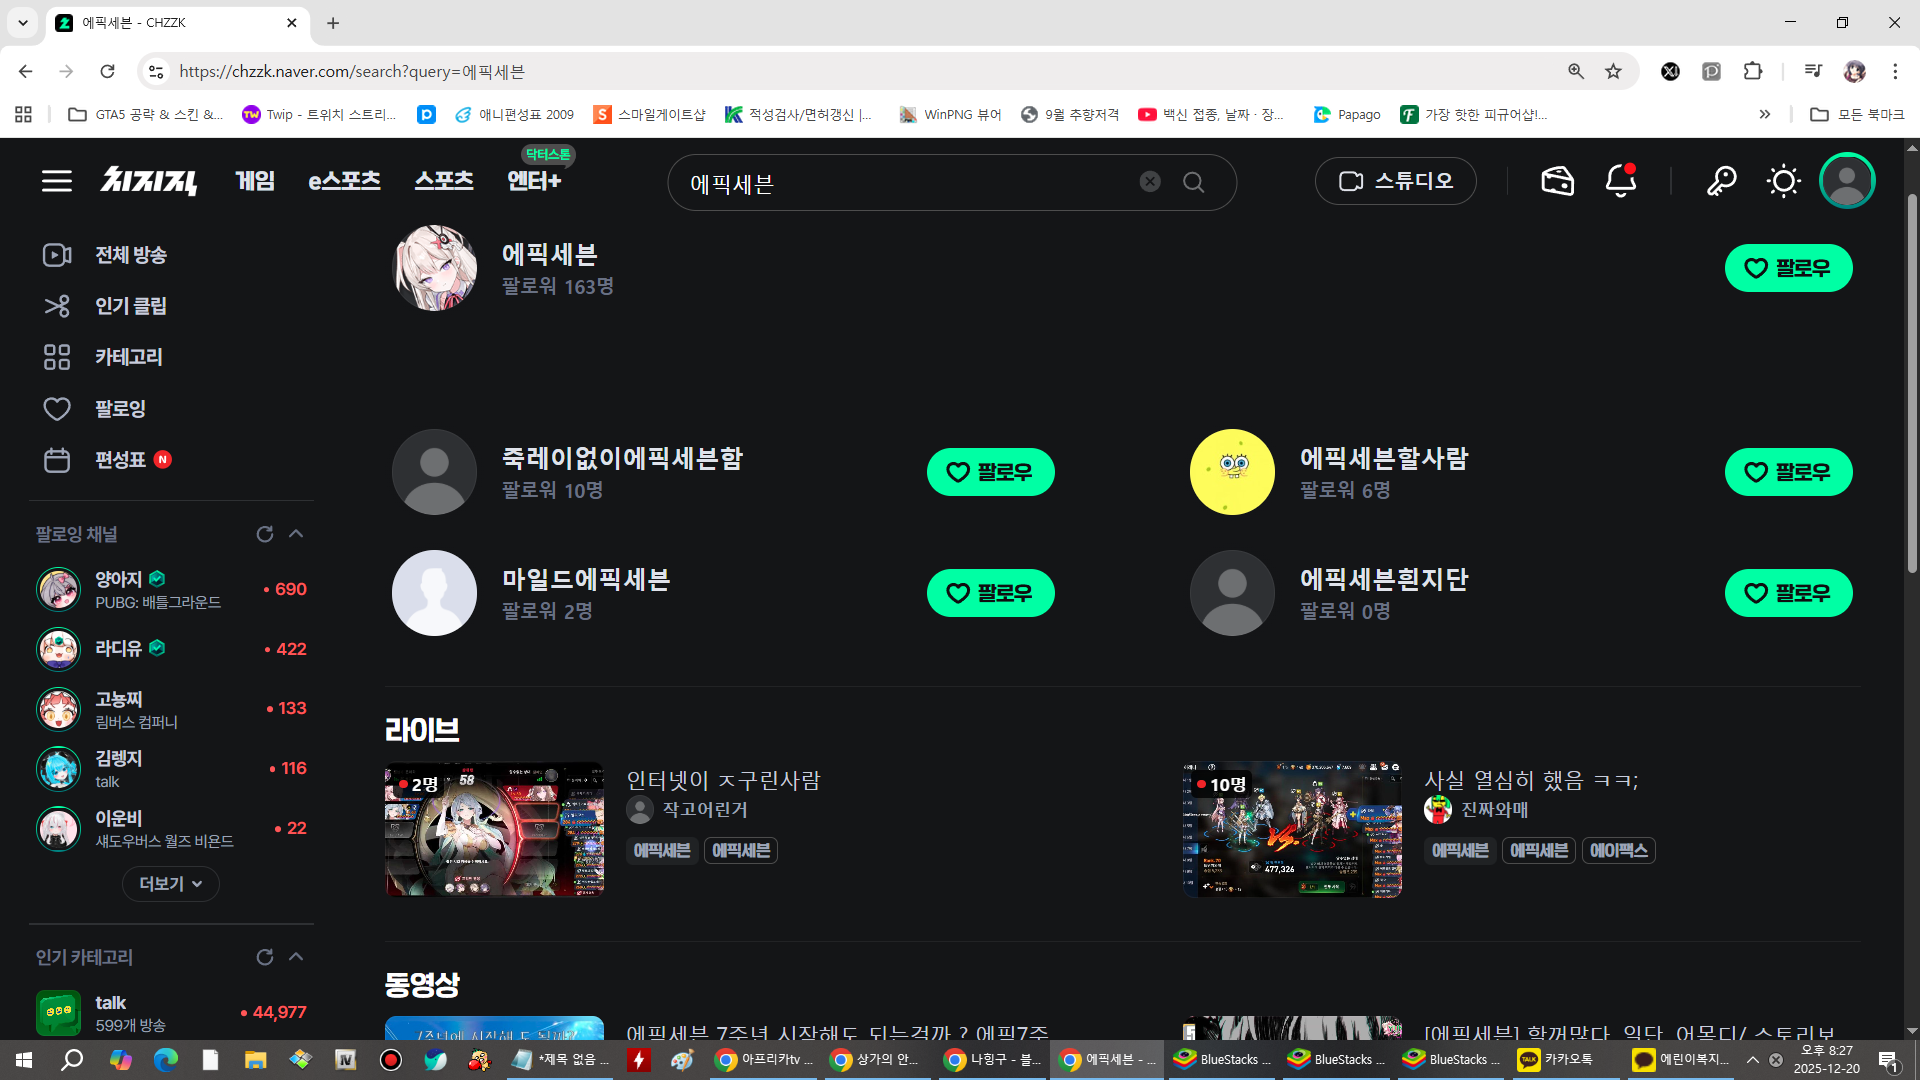
Task: Clear the search field with X icon
Action: tap(1150, 181)
